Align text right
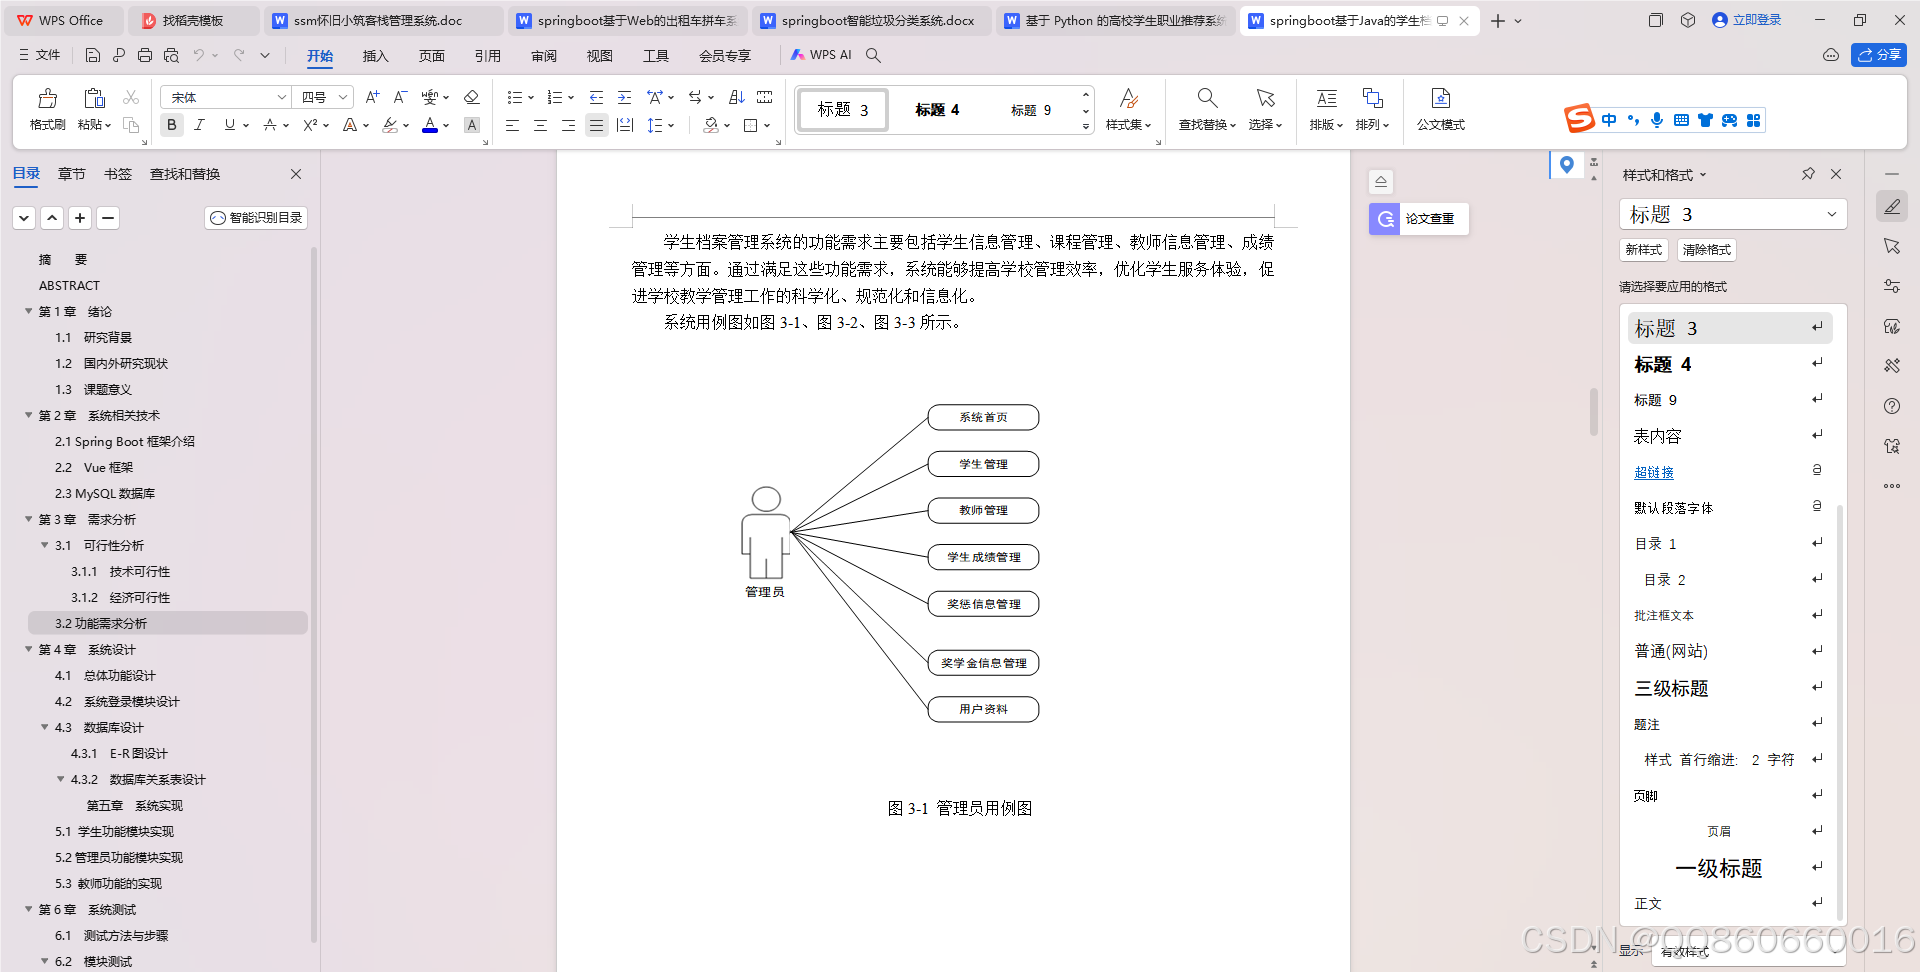The height and width of the screenshot is (972, 1920). coord(568,125)
